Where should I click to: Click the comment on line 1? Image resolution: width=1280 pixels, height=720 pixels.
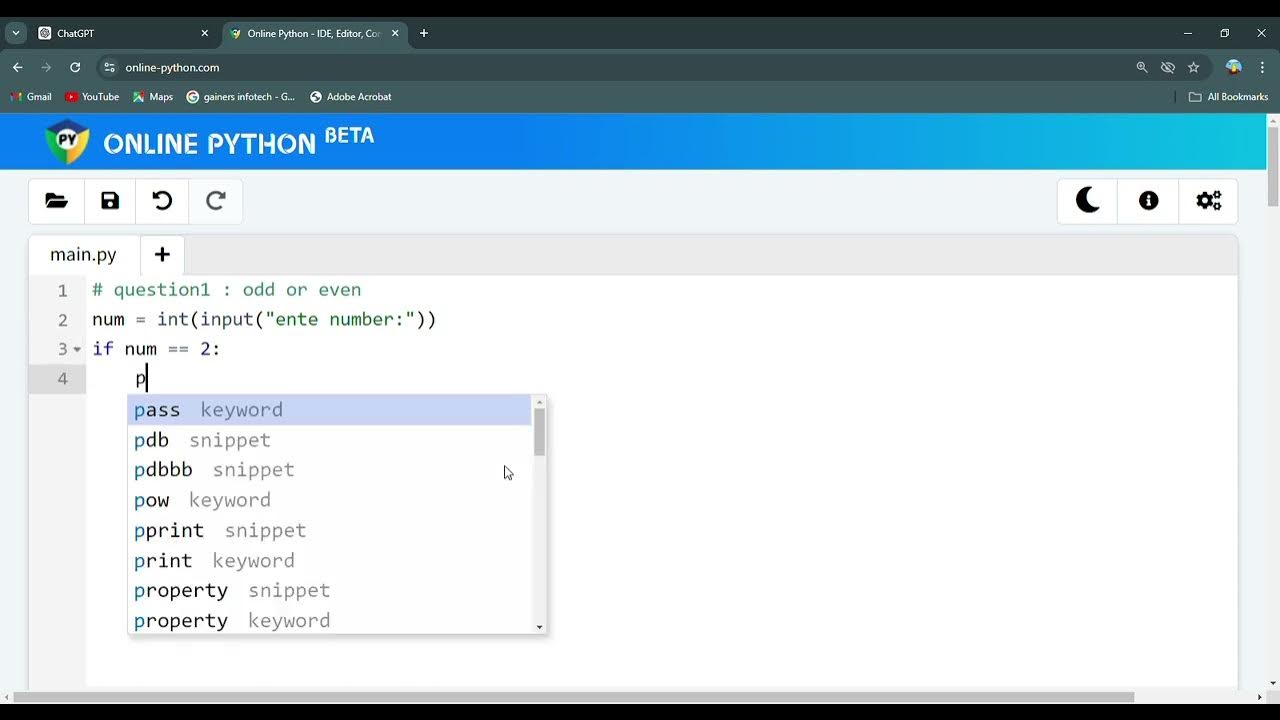click(227, 290)
